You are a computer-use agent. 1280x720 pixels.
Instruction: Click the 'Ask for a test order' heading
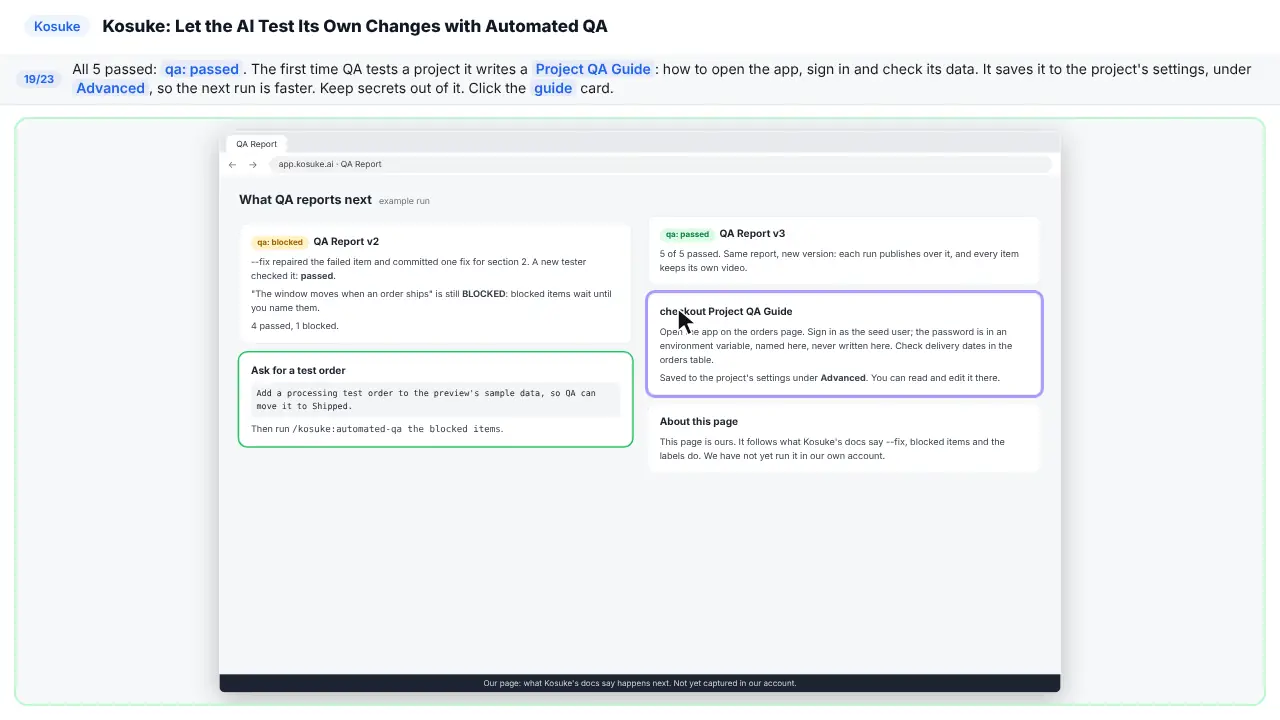click(x=298, y=371)
